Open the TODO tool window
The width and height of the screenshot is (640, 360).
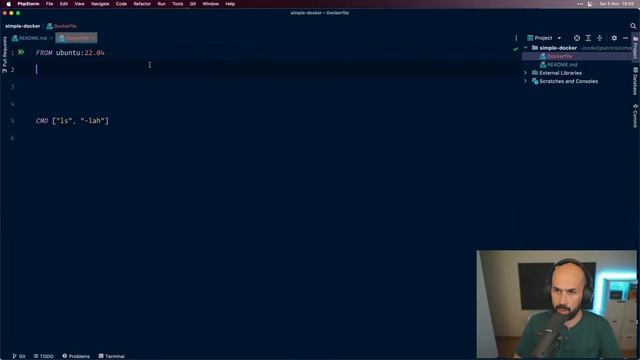(44, 356)
